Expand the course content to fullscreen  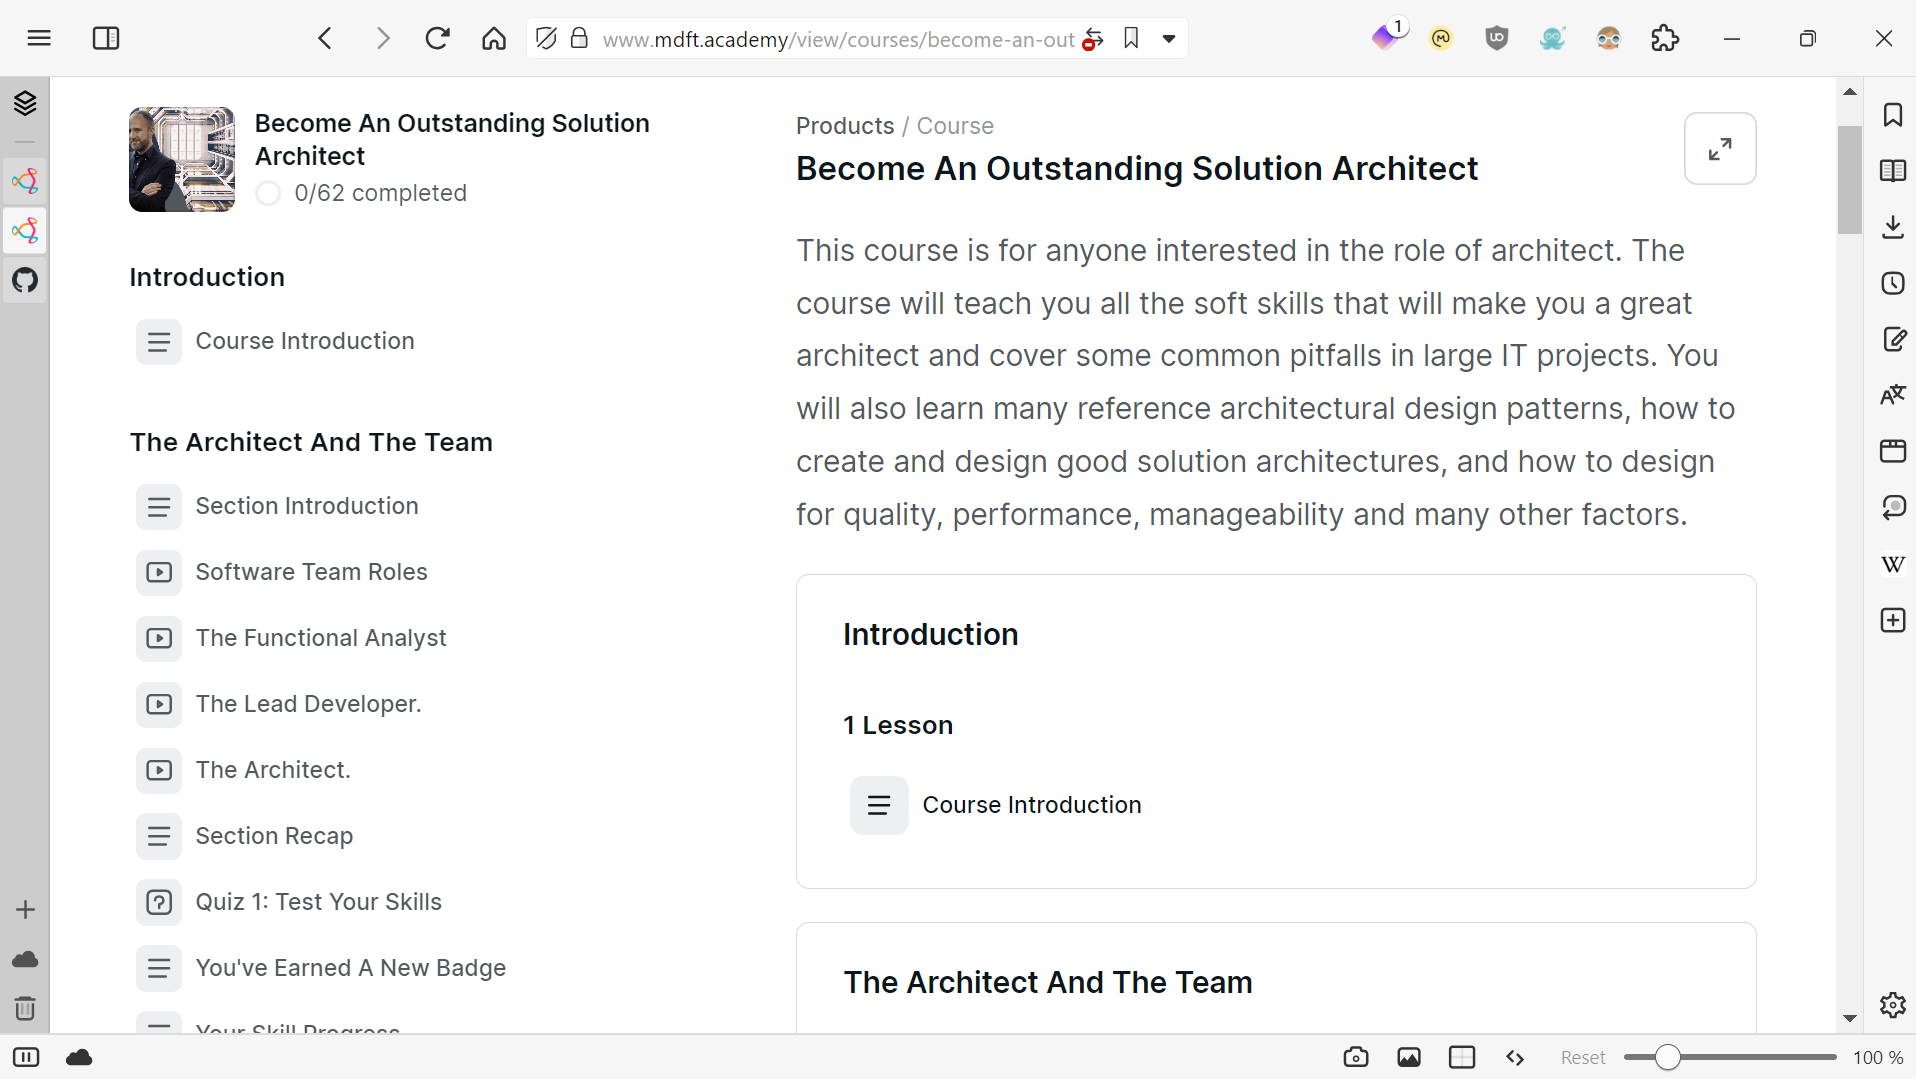[1719, 149]
